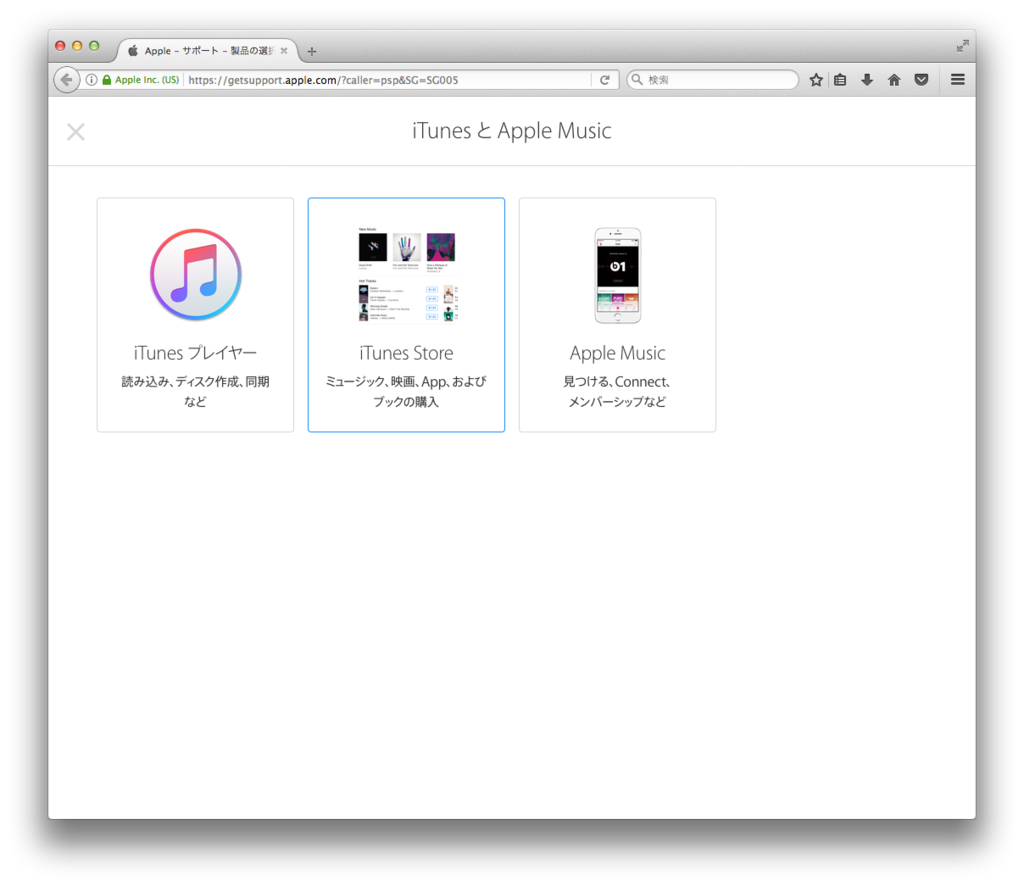Click the Apple logo favicon on the tab
The width and height of the screenshot is (1024, 886).
[x=133, y=50]
